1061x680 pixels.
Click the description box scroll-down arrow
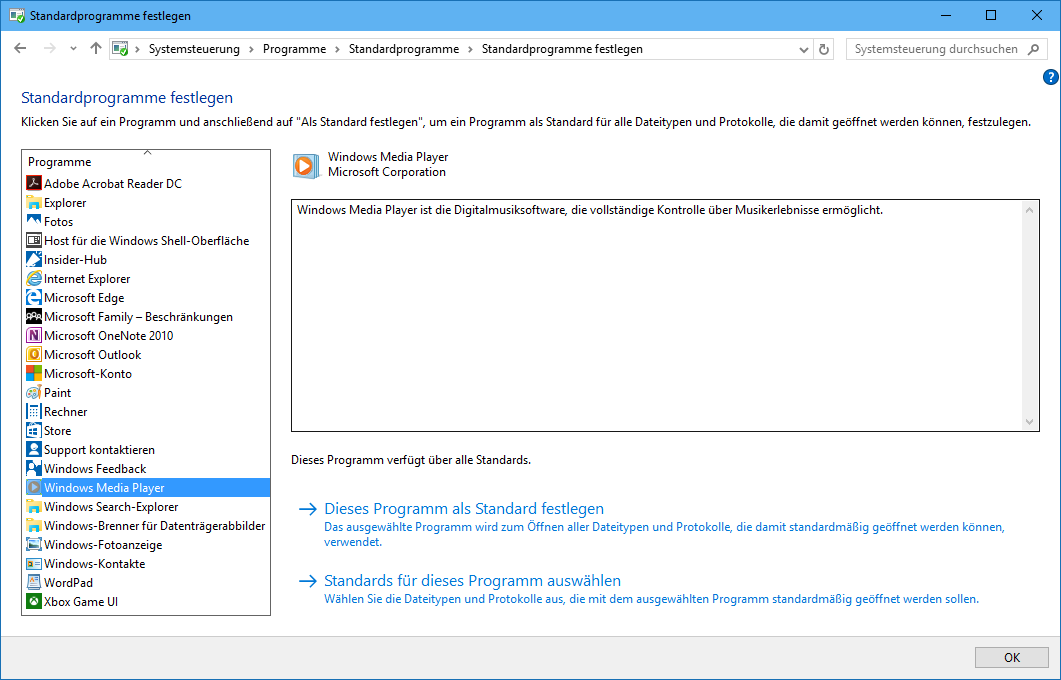coord(1029,422)
